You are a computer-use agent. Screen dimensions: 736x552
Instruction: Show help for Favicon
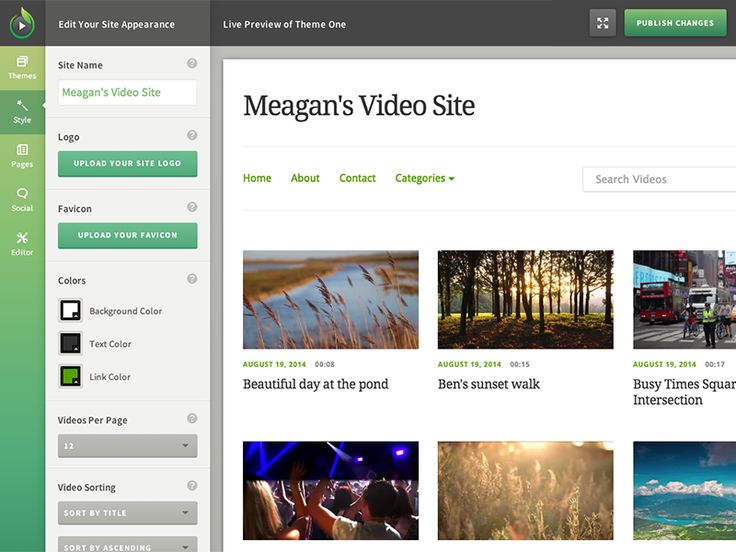[192, 207]
